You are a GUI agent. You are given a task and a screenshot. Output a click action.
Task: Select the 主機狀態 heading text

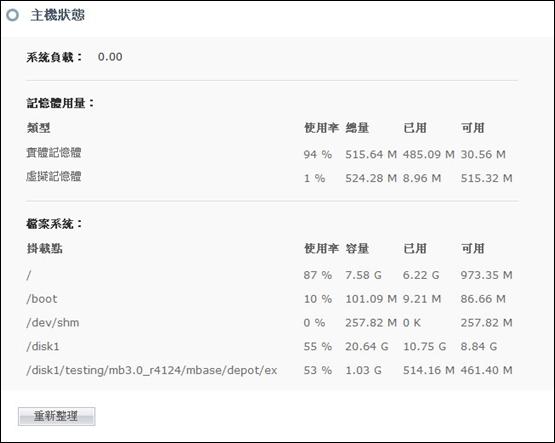tap(58, 15)
